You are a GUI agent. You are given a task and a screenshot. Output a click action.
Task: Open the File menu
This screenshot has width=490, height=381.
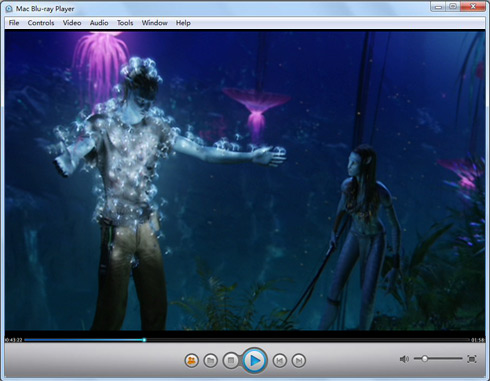(14, 23)
